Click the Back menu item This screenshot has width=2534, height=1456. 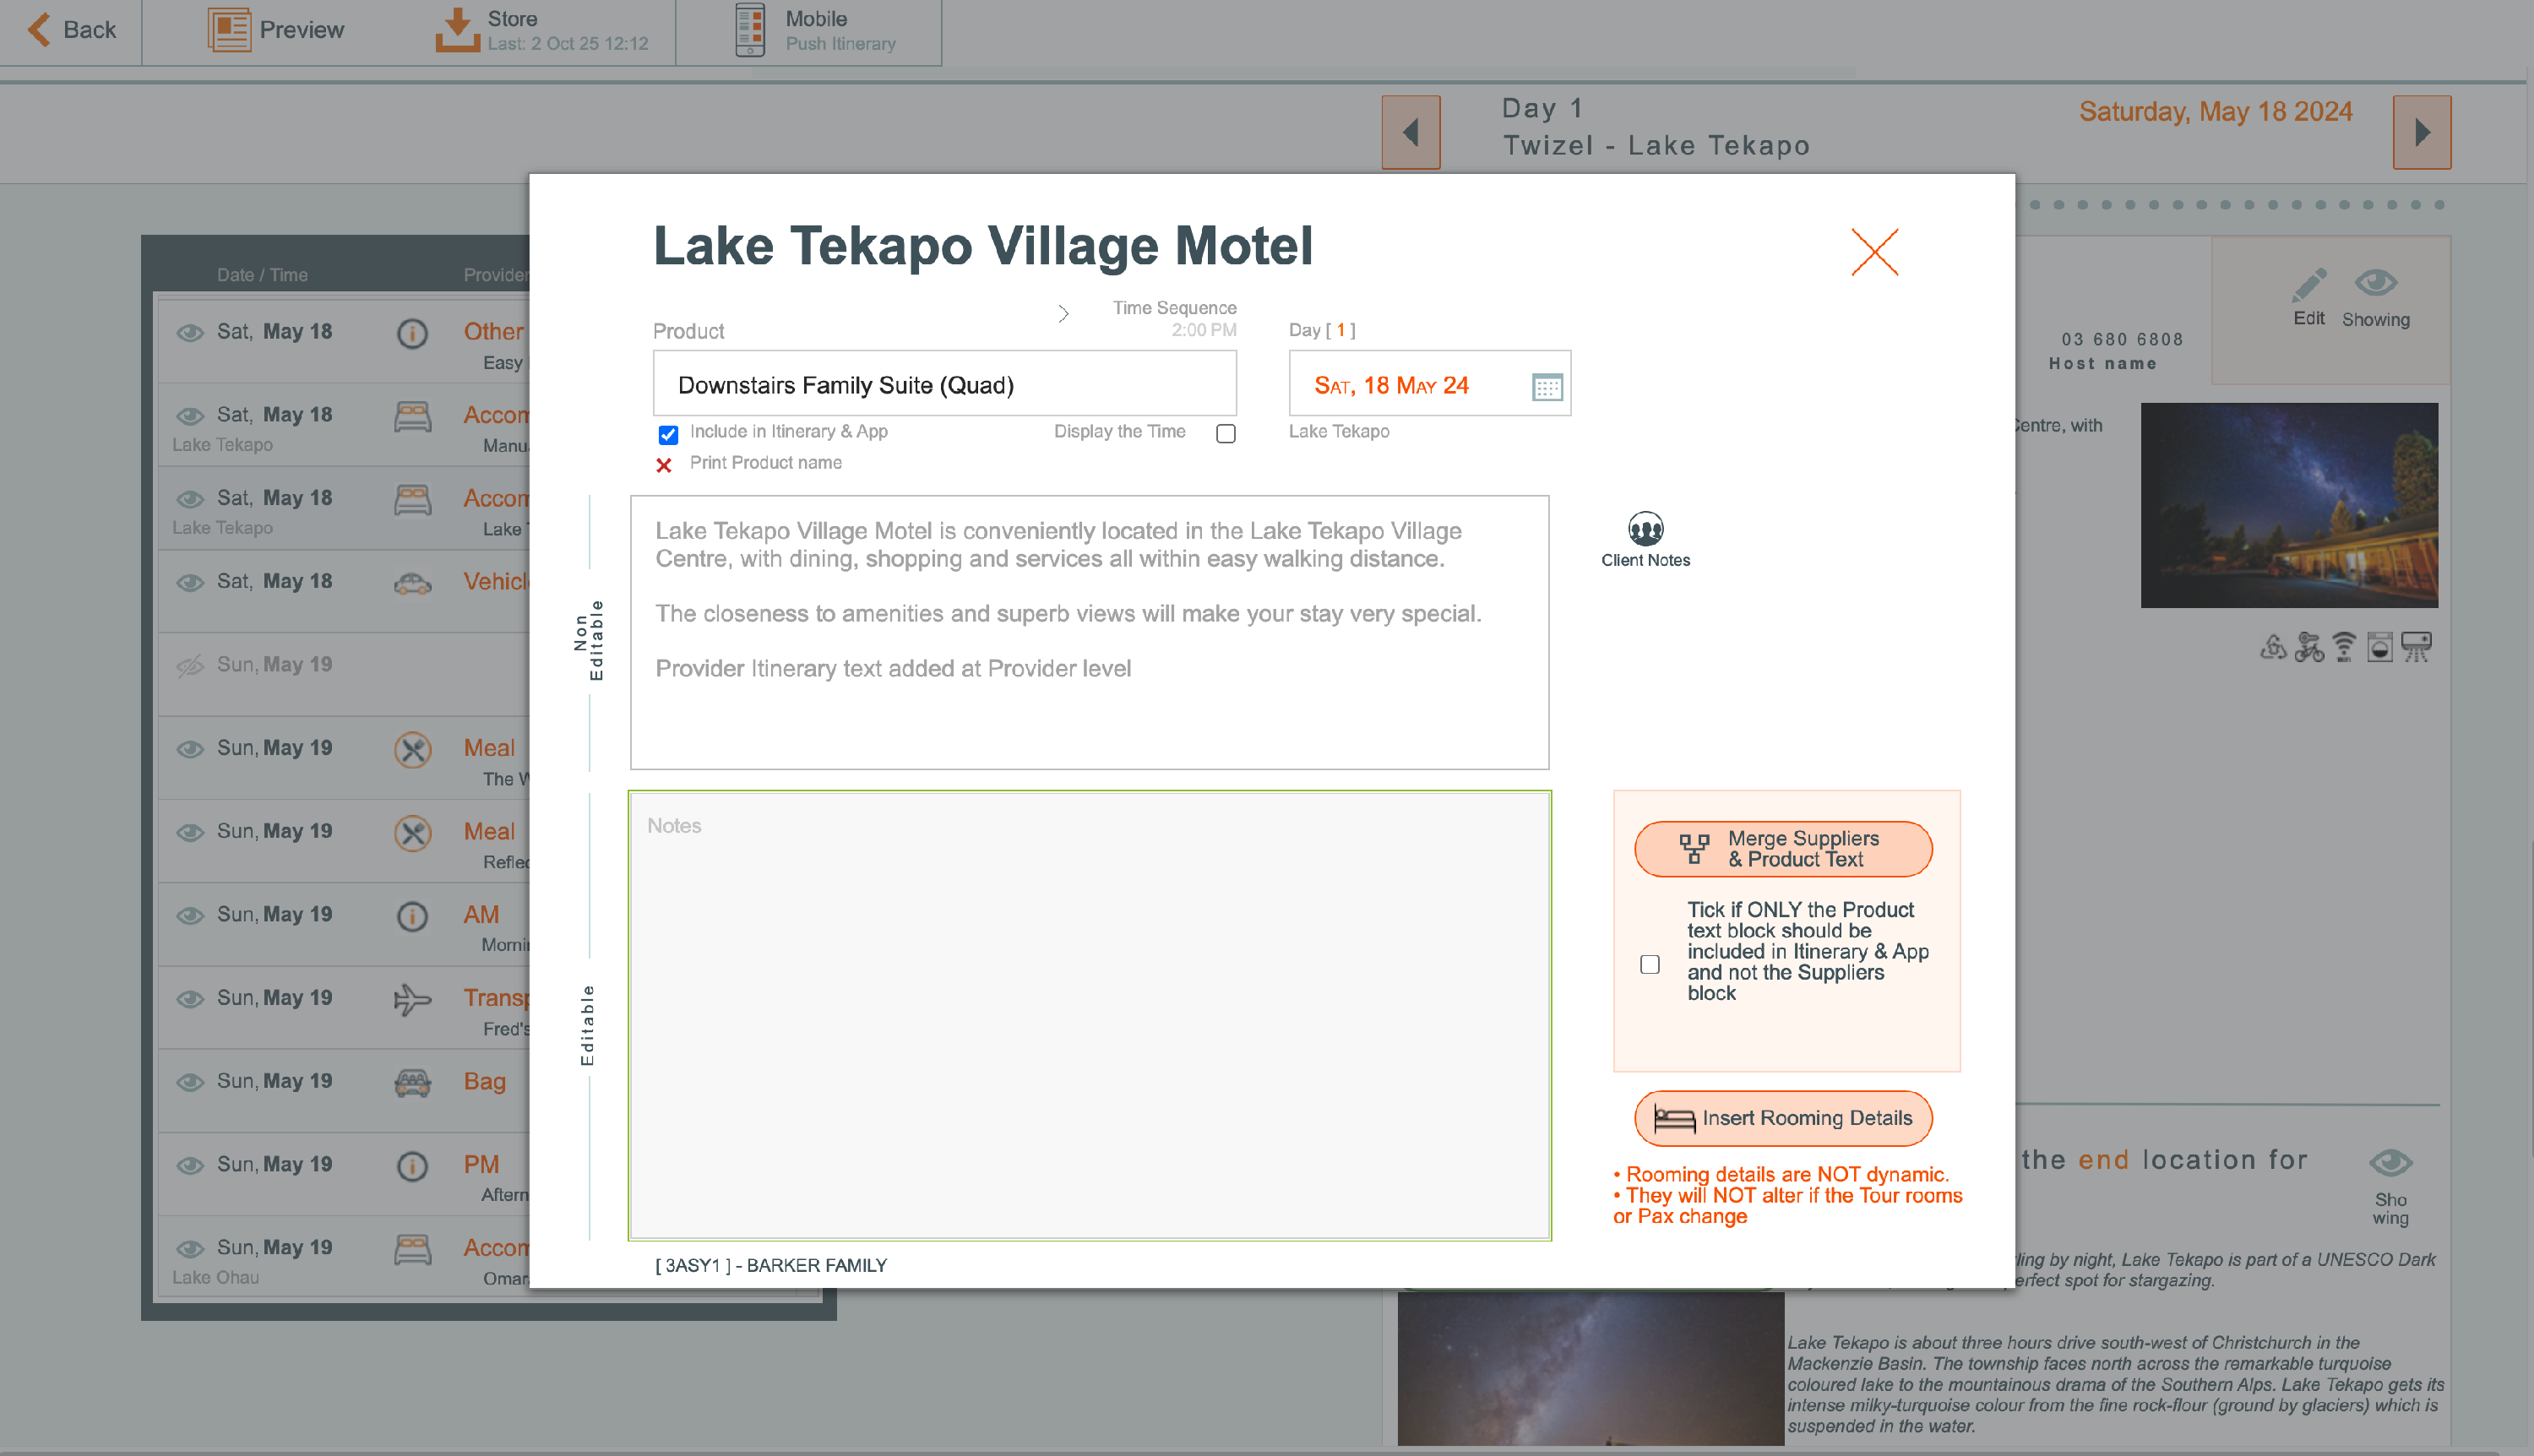coord(70,29)
